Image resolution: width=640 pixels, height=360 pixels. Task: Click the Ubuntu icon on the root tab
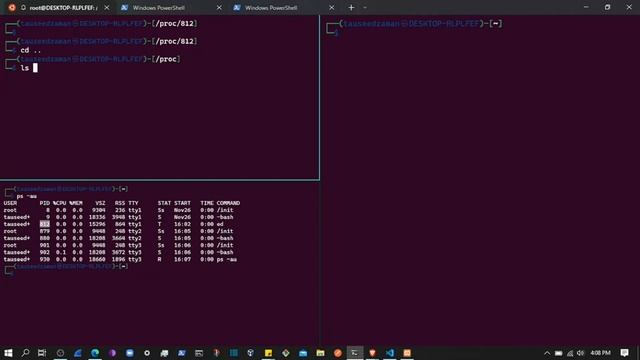12,7
